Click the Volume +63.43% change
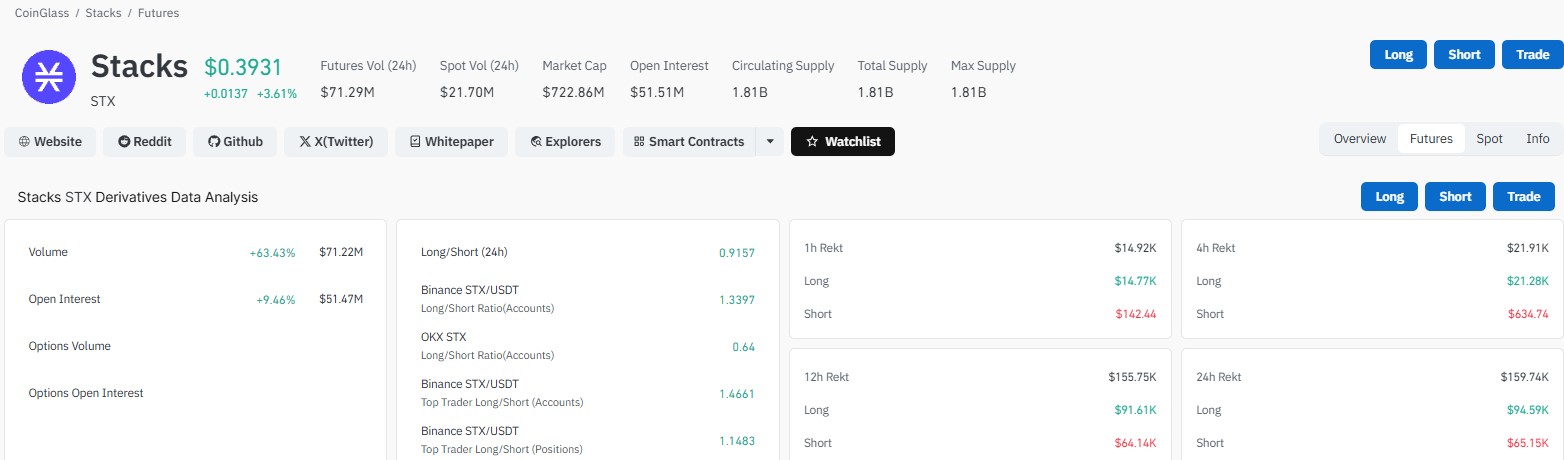This screenshot has height=460, width=1564. click(x=272, y=253)
